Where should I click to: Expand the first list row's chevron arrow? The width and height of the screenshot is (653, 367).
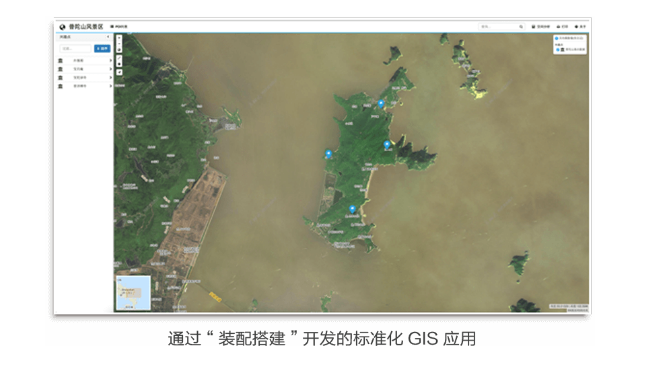point(110,61)
